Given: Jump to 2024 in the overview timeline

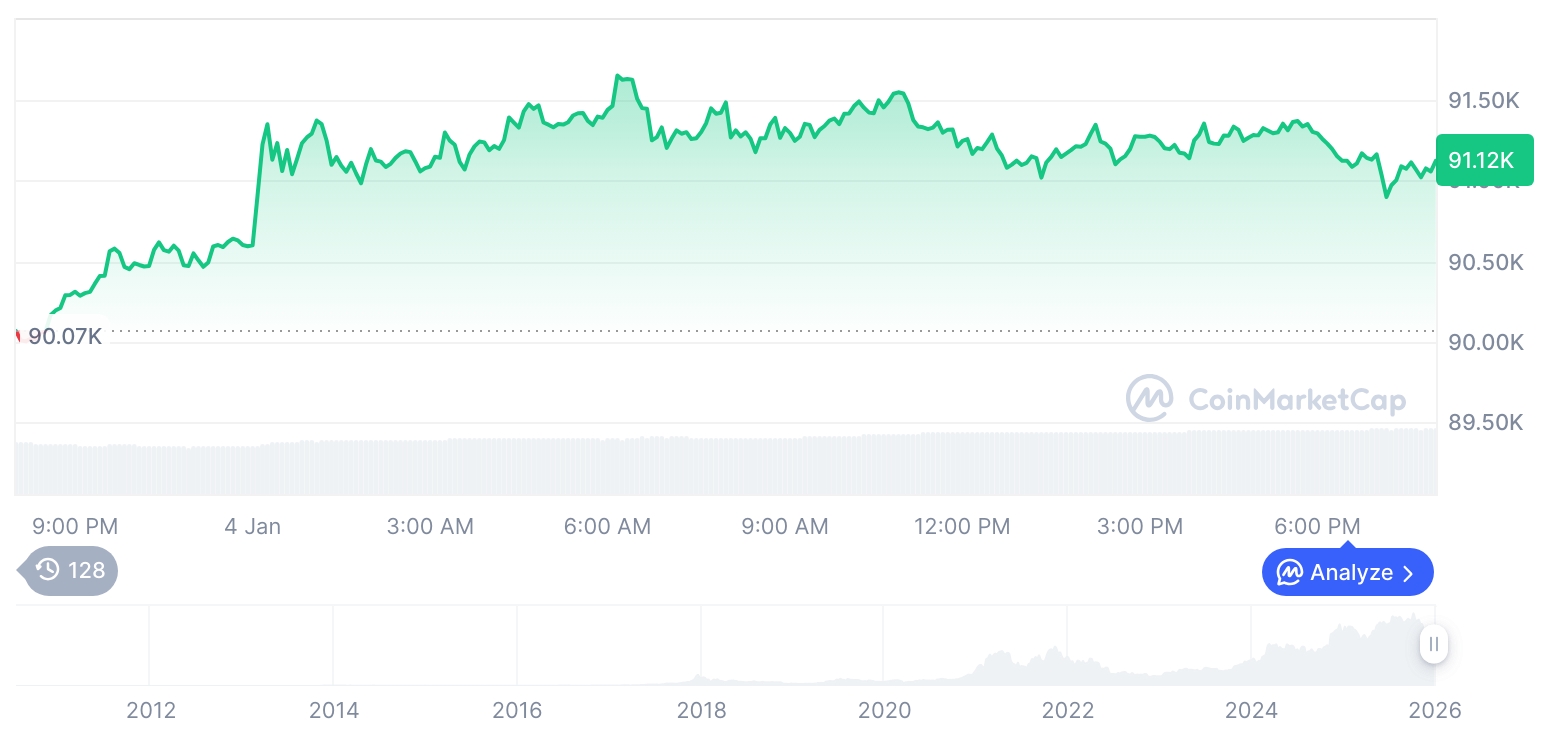Looking at the screenshot, I should 1251,710.
